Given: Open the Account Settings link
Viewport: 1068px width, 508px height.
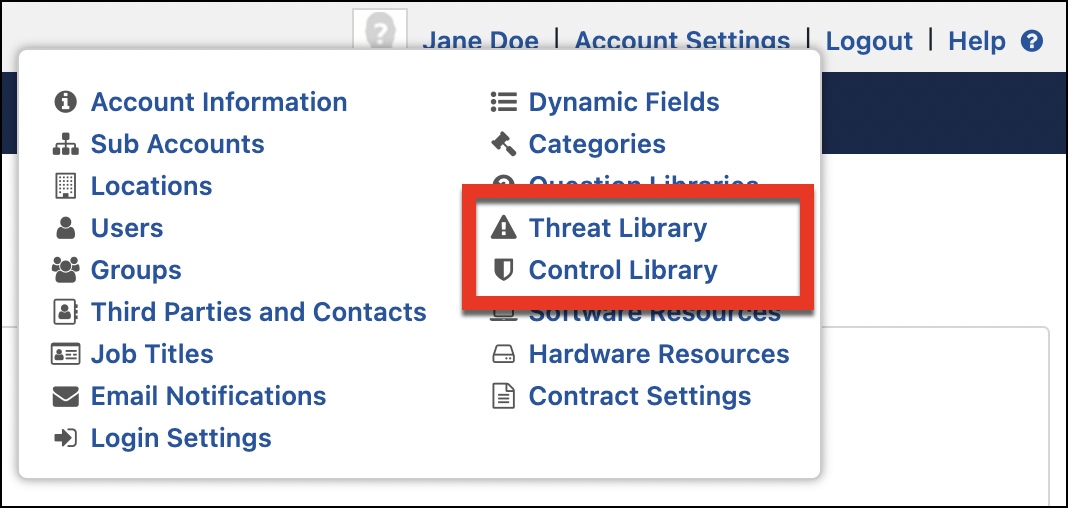Looking at the screenshot, I should 682,42.
